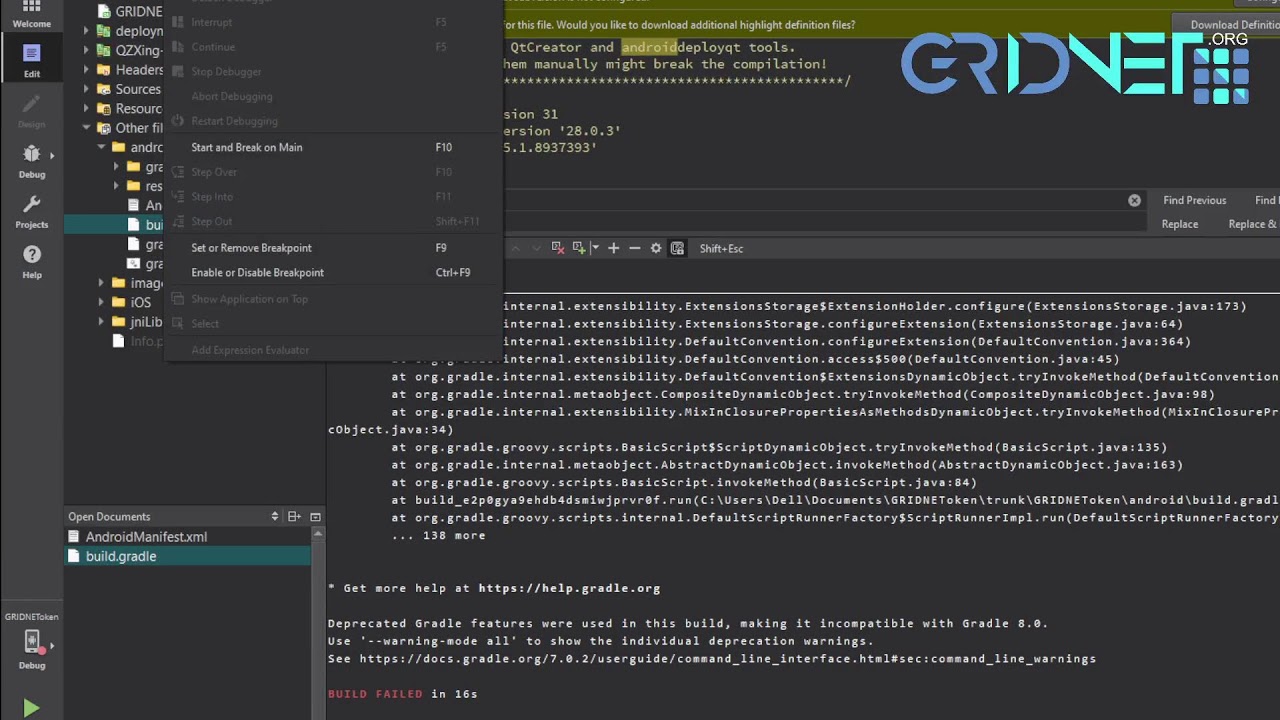Open the Help mode

tap(31, 261)
